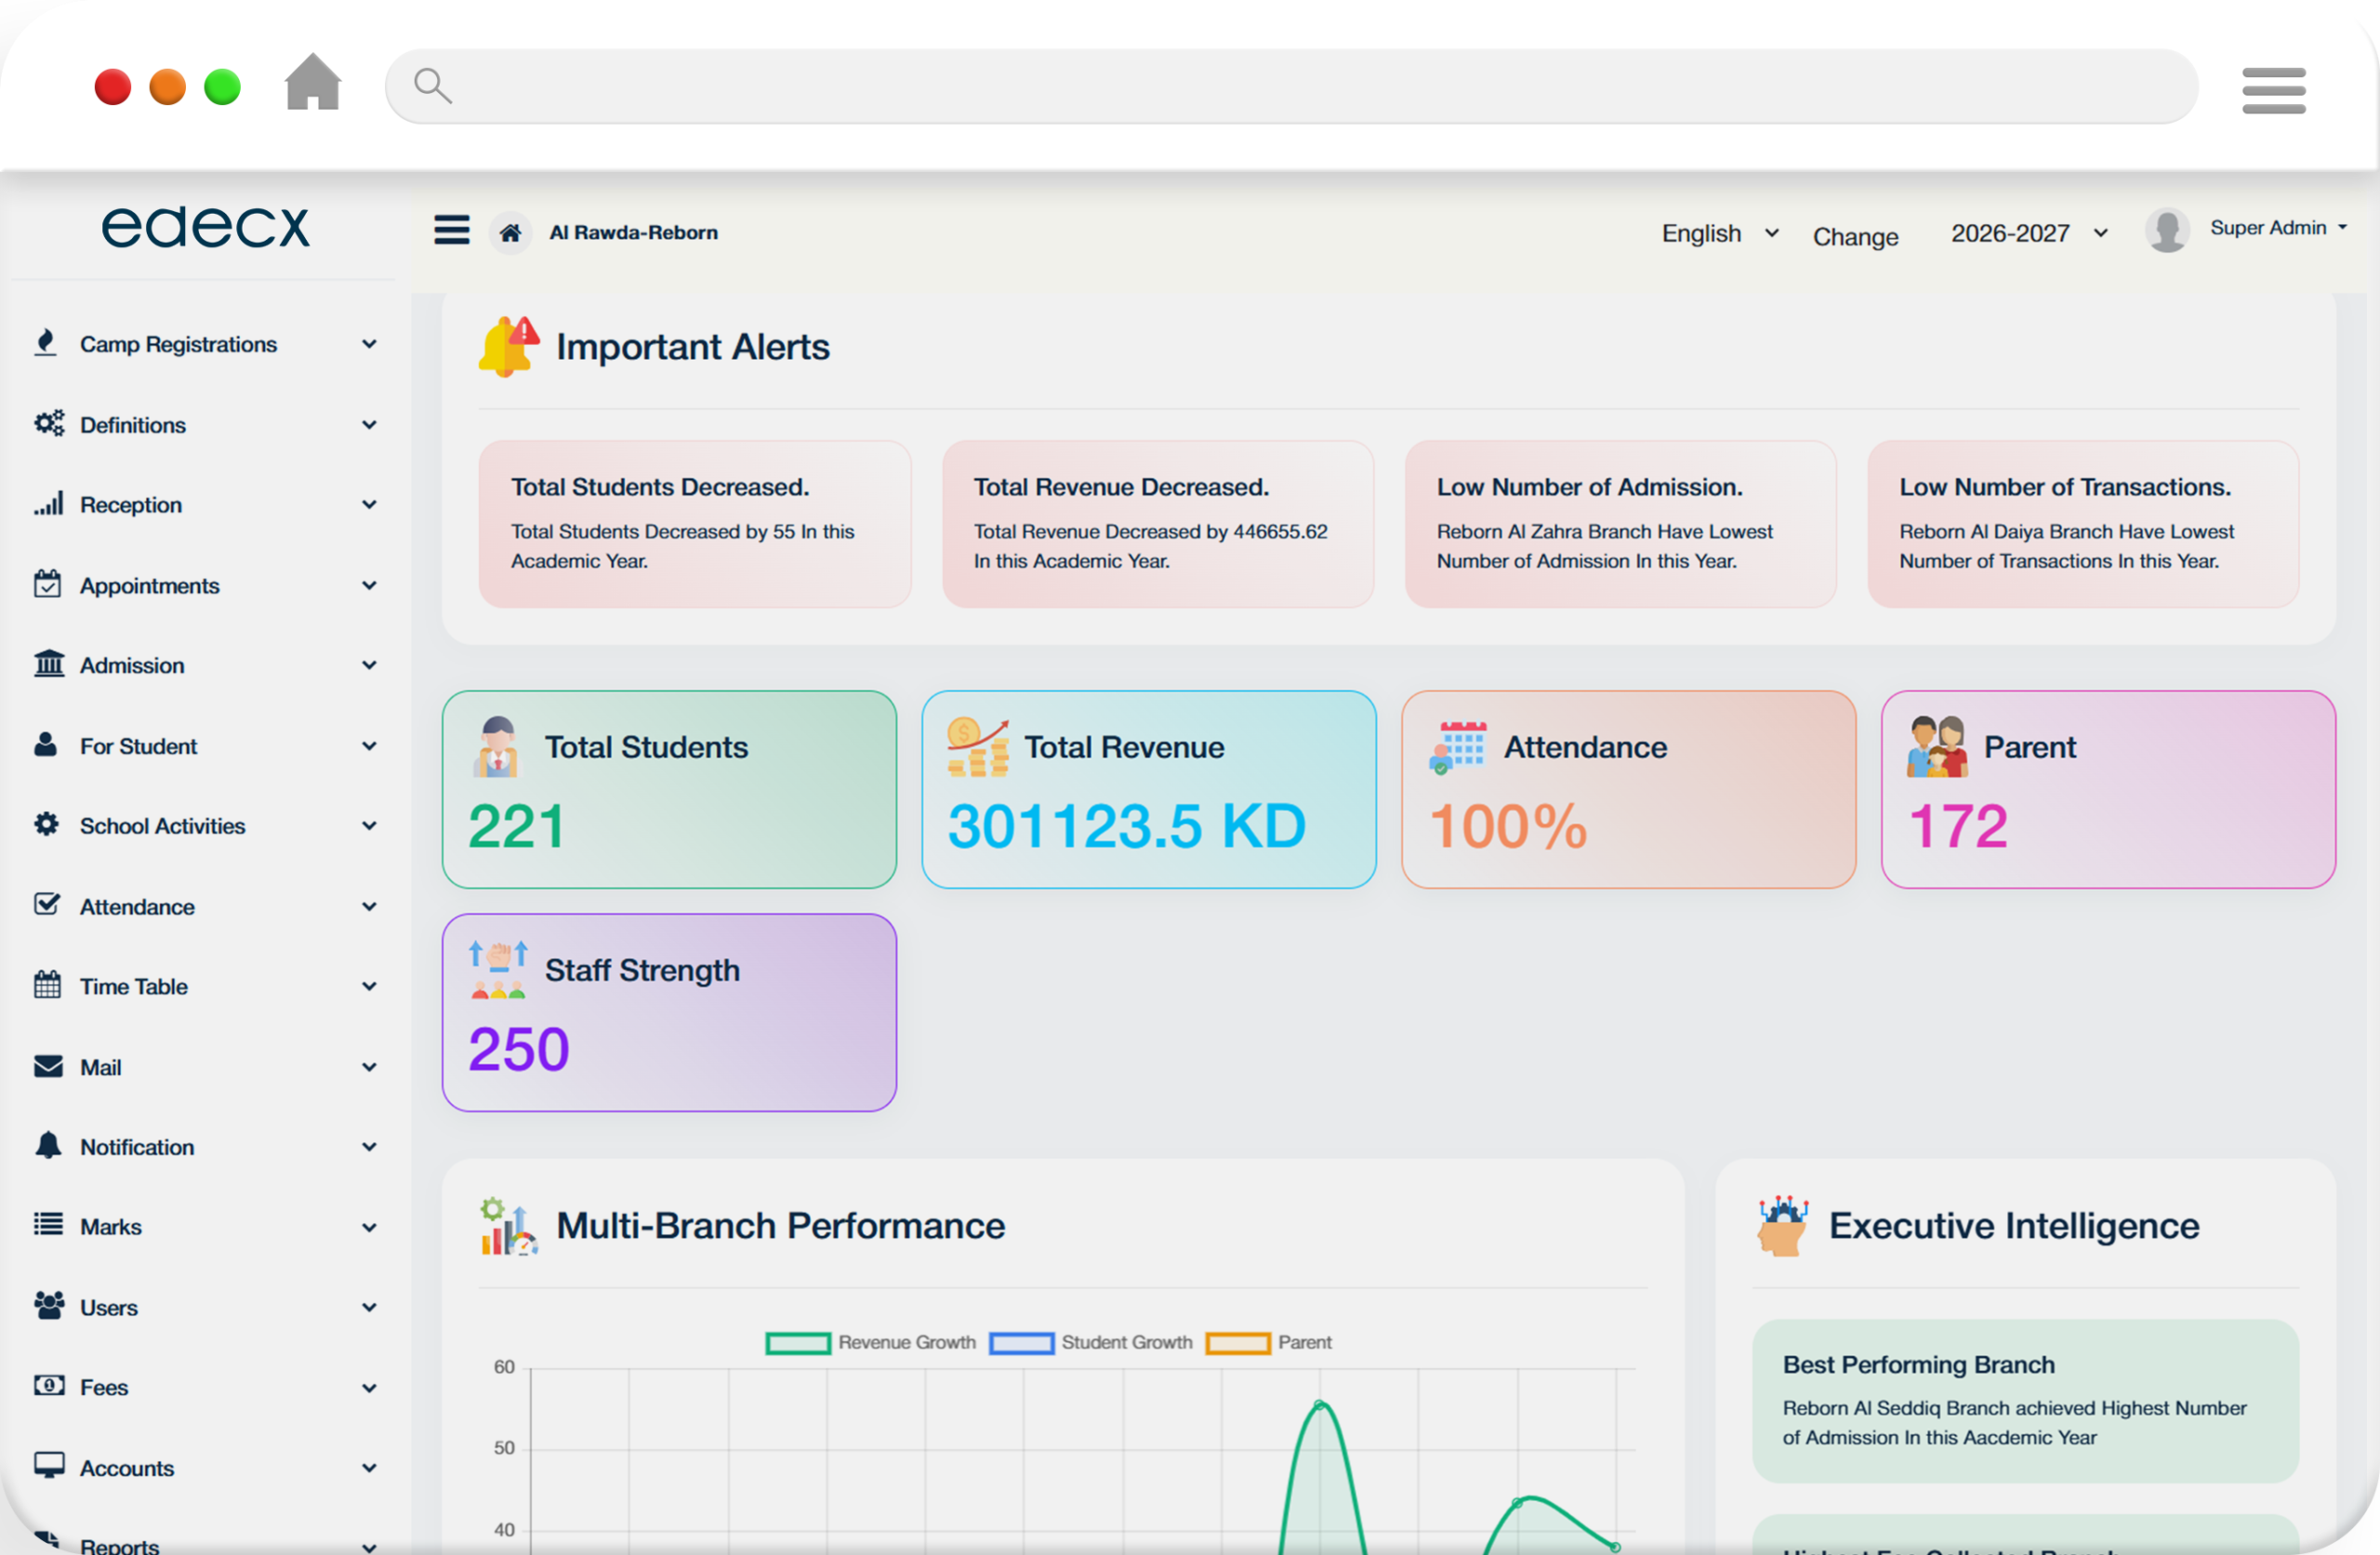2380x1555 pixels.
Task: Click the Time Table calendar icon
Action: 47,984
